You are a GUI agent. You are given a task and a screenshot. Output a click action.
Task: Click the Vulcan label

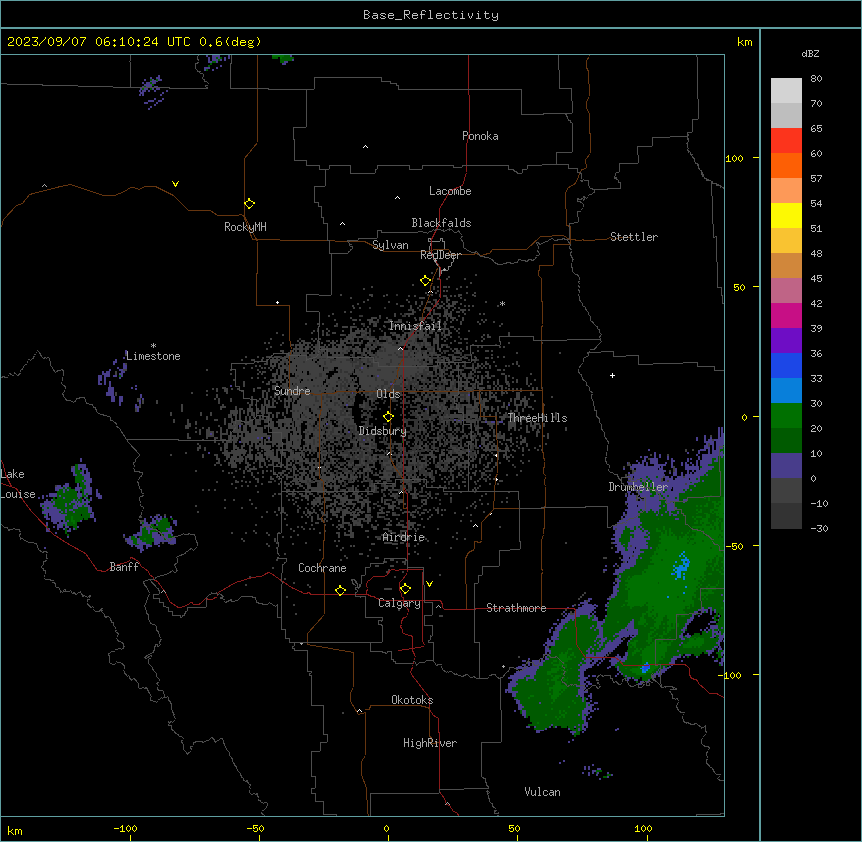(x=542, y=792)
